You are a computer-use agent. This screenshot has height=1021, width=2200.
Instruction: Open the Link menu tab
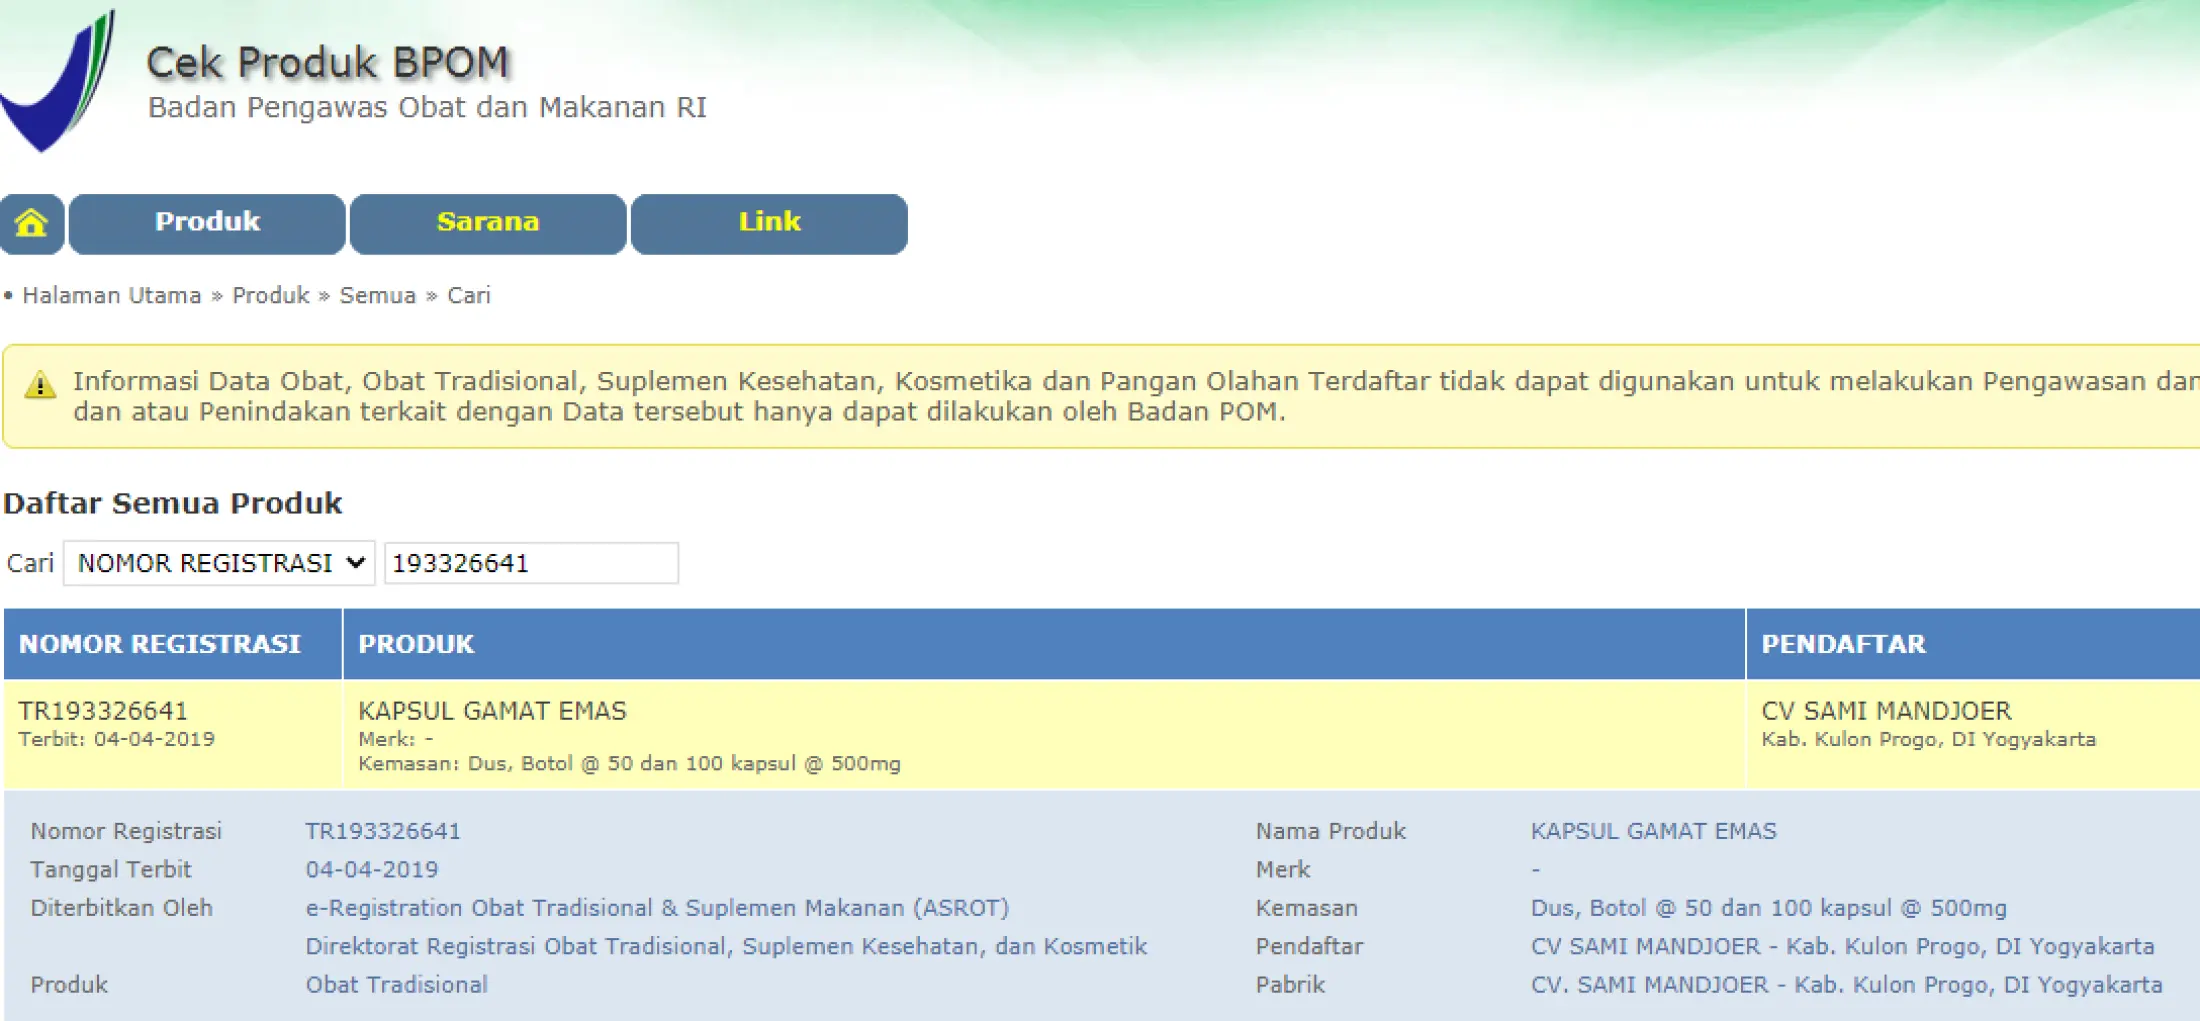(x=769, y=223)
